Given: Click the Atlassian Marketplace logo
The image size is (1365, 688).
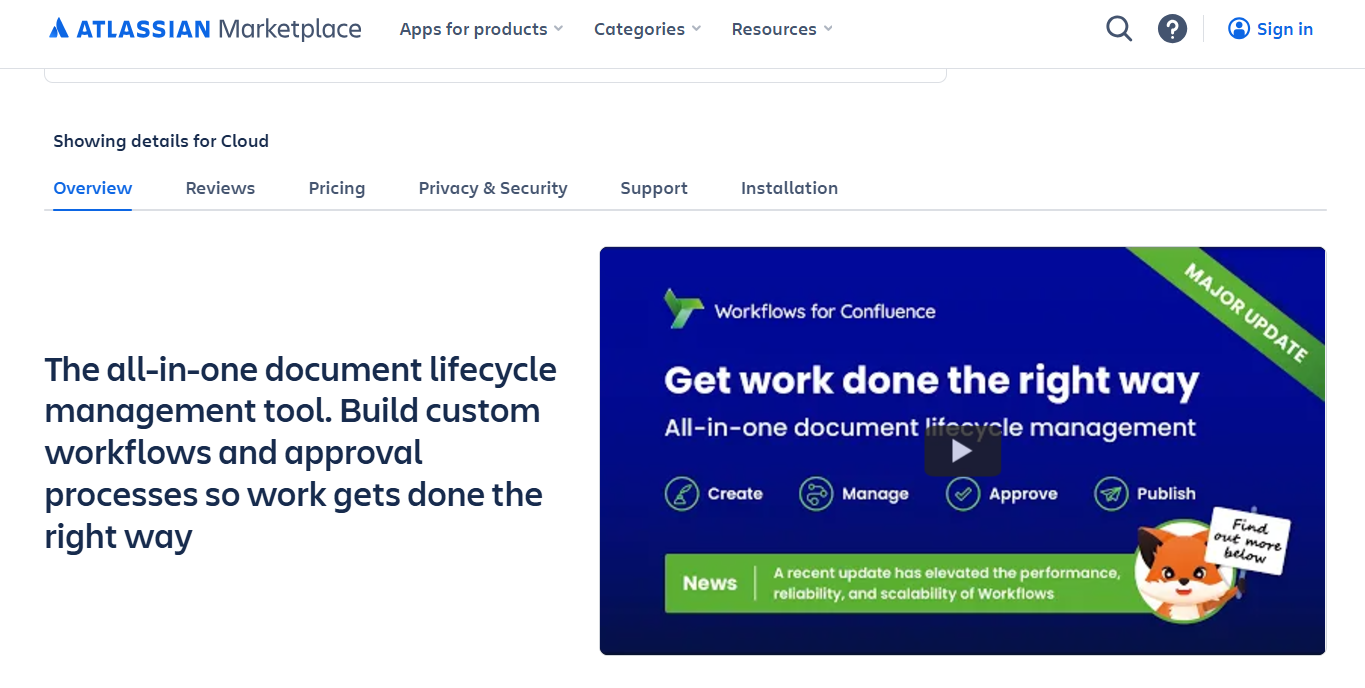Looking at the screenshot, I should click(x=205, y=29).
